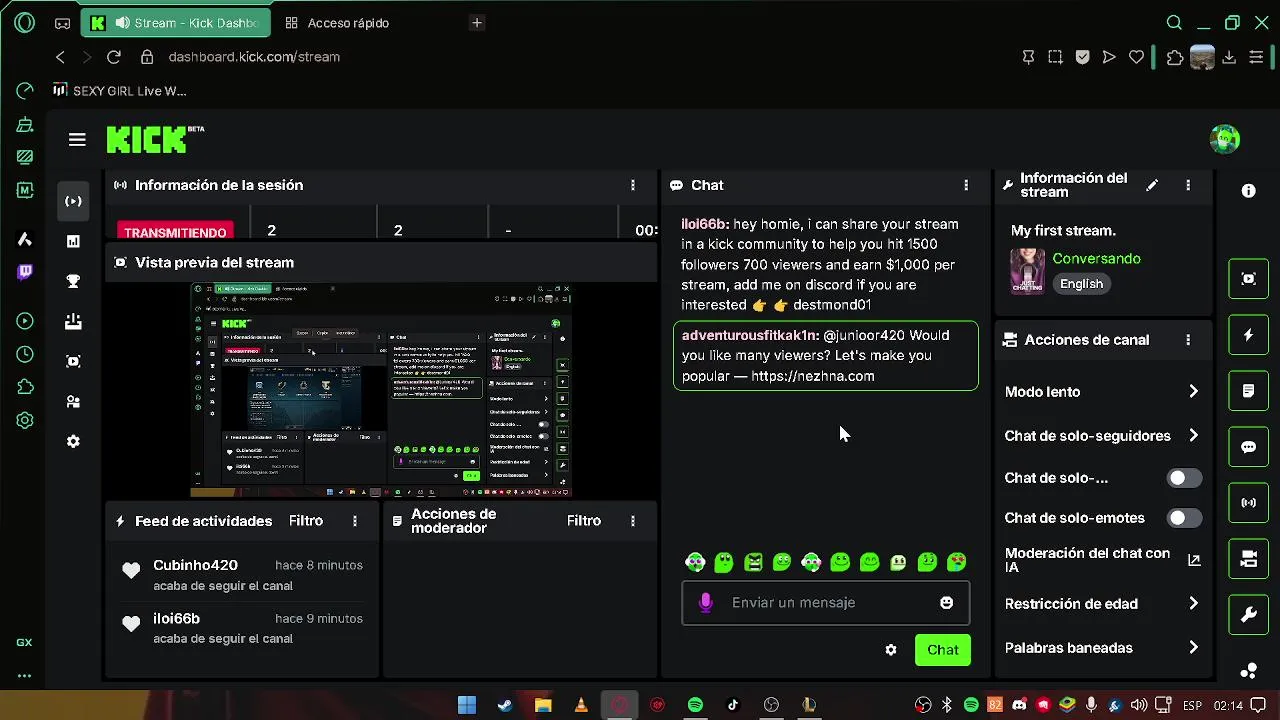Click the purple microphone icon in chat input
Viewport: 1280px width, 720px height.
point(706,602)
